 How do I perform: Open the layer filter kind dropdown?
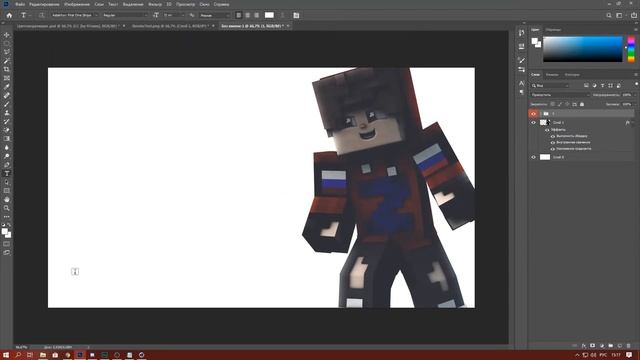[x=550, y=86]
